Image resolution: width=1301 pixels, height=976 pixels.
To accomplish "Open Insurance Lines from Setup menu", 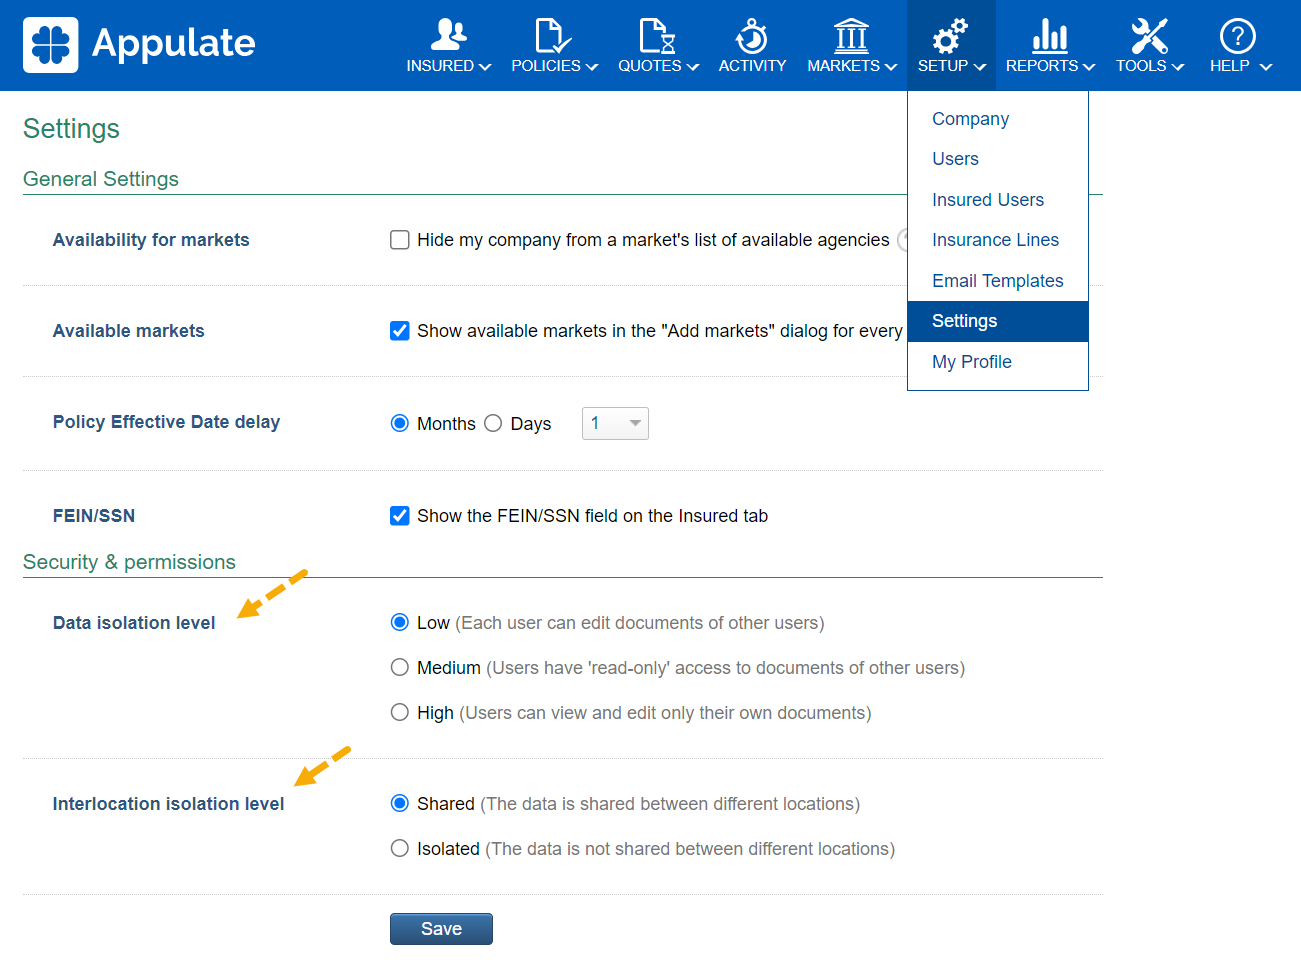I will pos(995,240).
